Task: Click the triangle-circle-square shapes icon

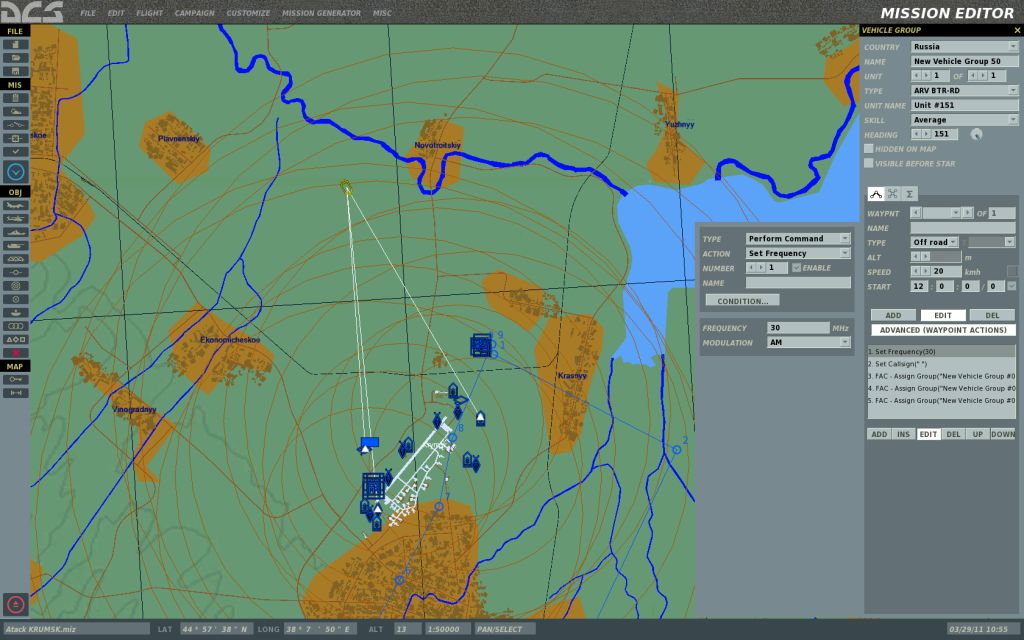Action: point(16,340)
